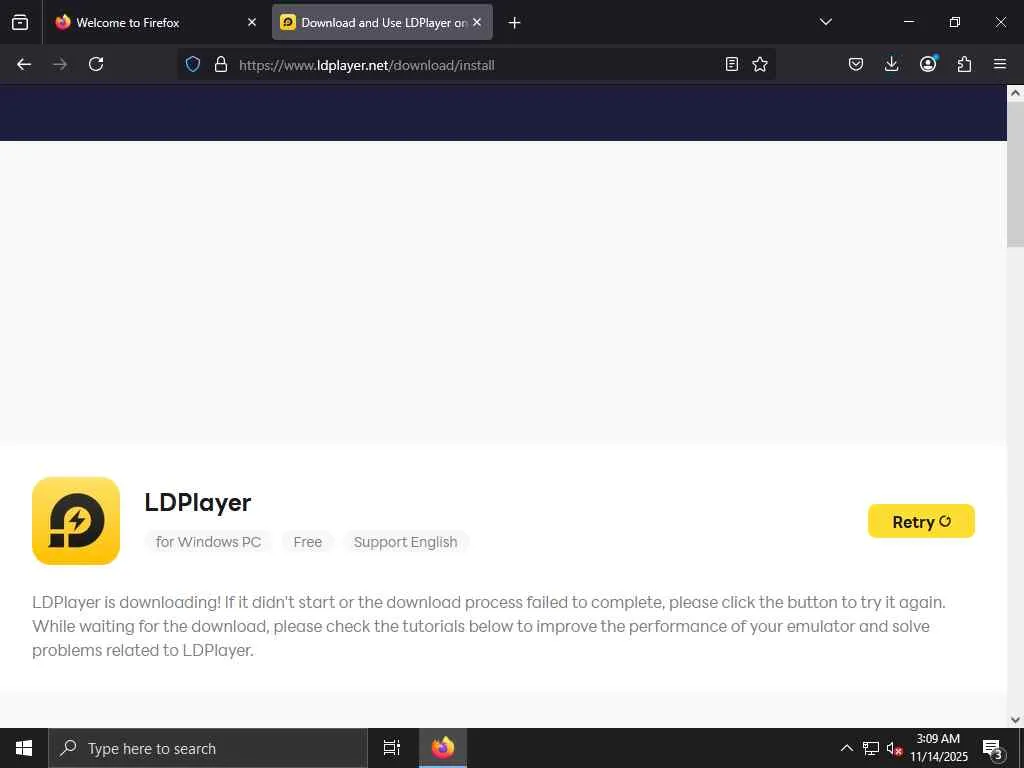The width and height of the screenshot is (1024, 768).
Task: View site security padlock information
Action: (x=221, y=64)
